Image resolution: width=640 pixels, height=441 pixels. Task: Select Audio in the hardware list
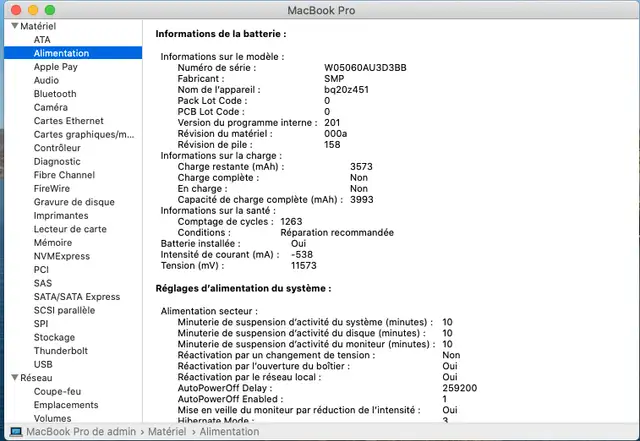click(x=46, y=80)
